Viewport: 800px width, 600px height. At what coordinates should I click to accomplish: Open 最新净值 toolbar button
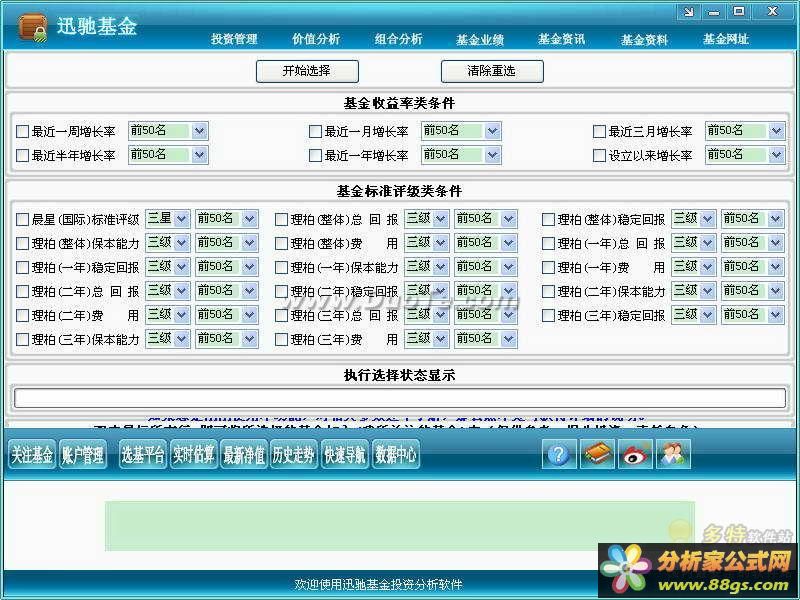point(244,454)
